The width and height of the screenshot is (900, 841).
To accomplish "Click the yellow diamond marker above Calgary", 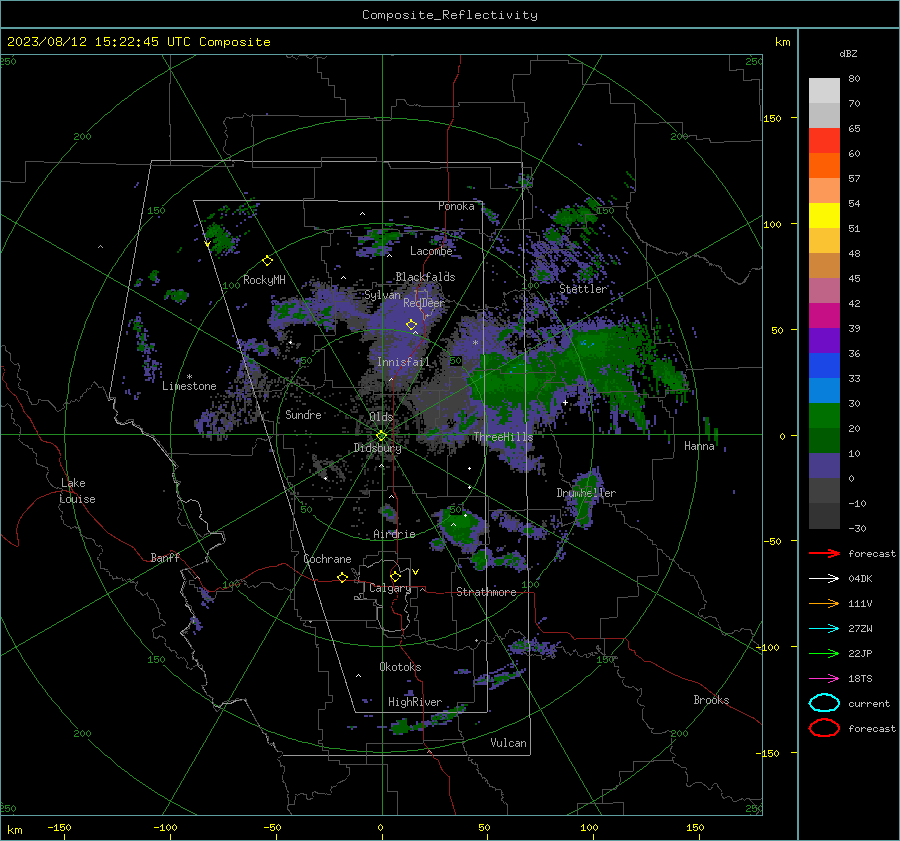I will click(x=395, y=576).
